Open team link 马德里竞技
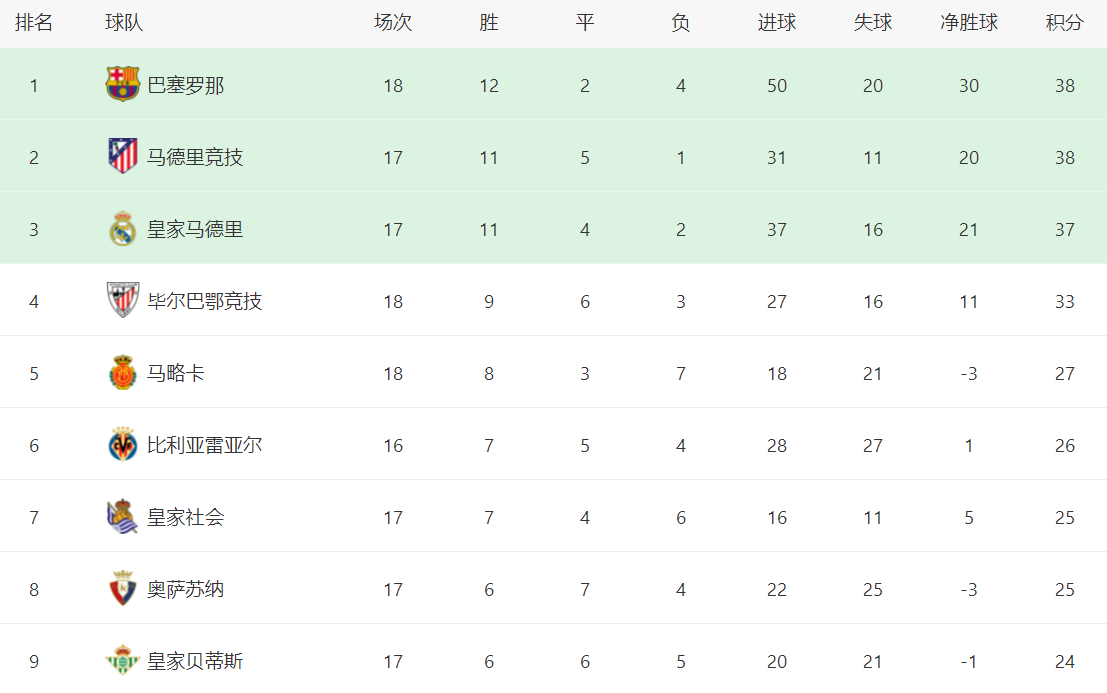The width and height of the screenshot is (1107, 693). 195,157
